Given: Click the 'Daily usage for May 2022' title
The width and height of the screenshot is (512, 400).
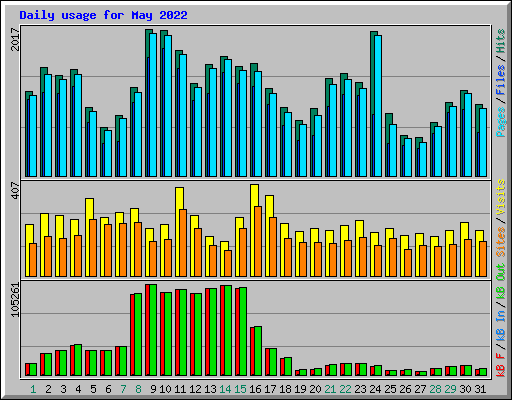Looking at the screenshot, I should pyautogui.click(x=103, y=15).
